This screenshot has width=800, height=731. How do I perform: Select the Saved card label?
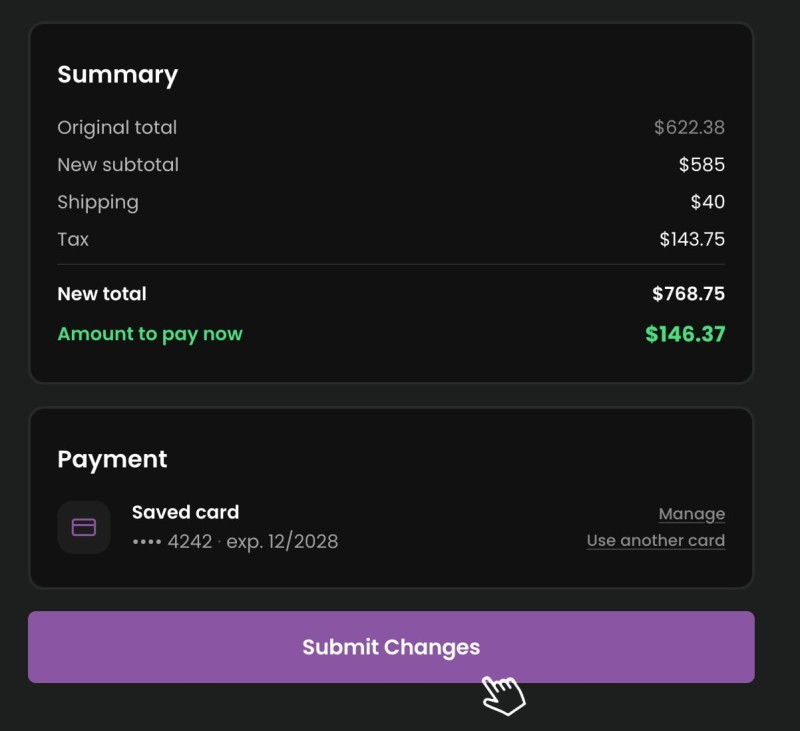pos(185,512)
